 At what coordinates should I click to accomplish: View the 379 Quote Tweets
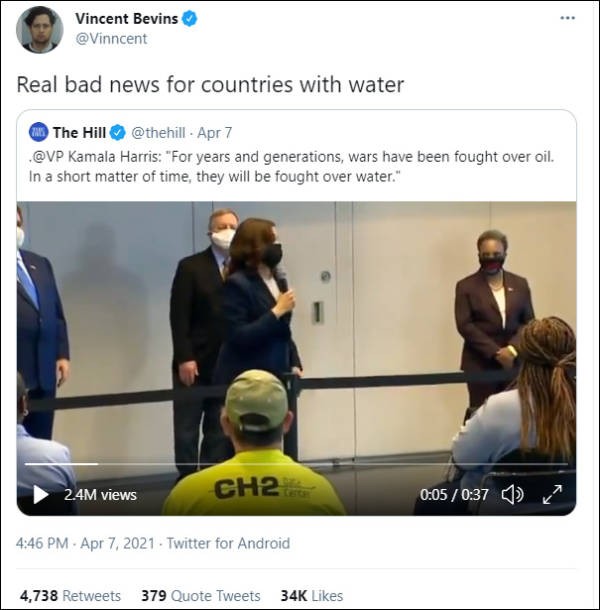(200, 595)
